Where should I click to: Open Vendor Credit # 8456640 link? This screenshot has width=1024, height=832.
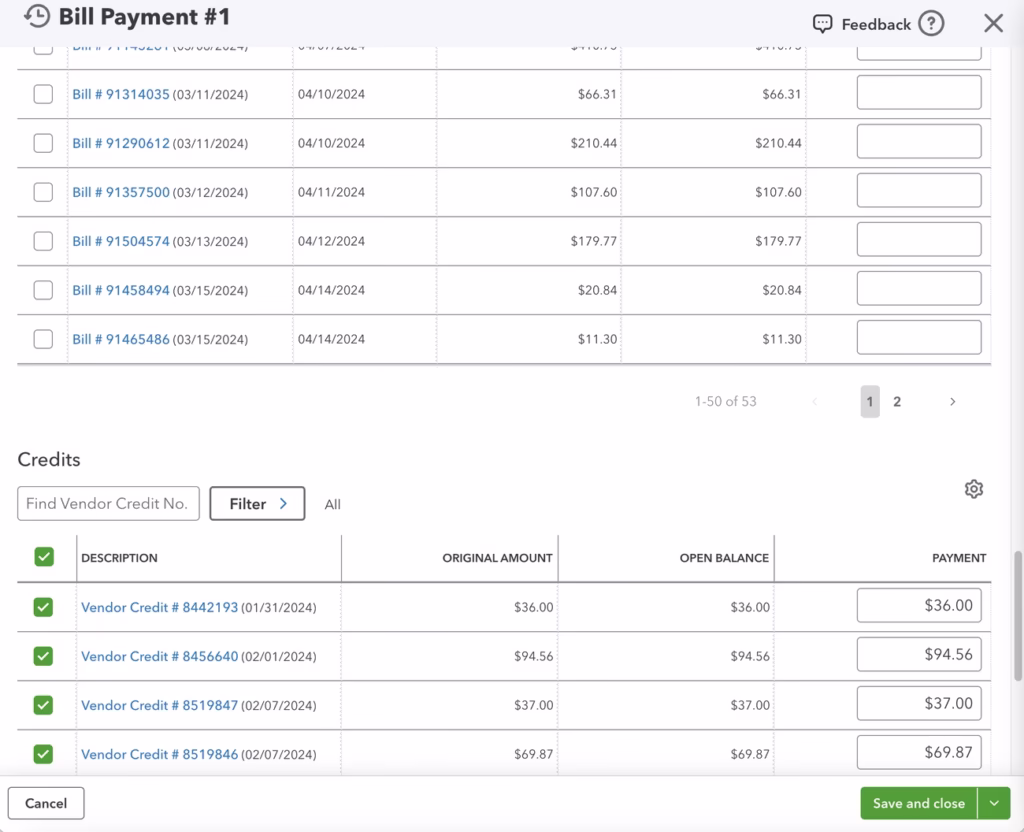159,656
